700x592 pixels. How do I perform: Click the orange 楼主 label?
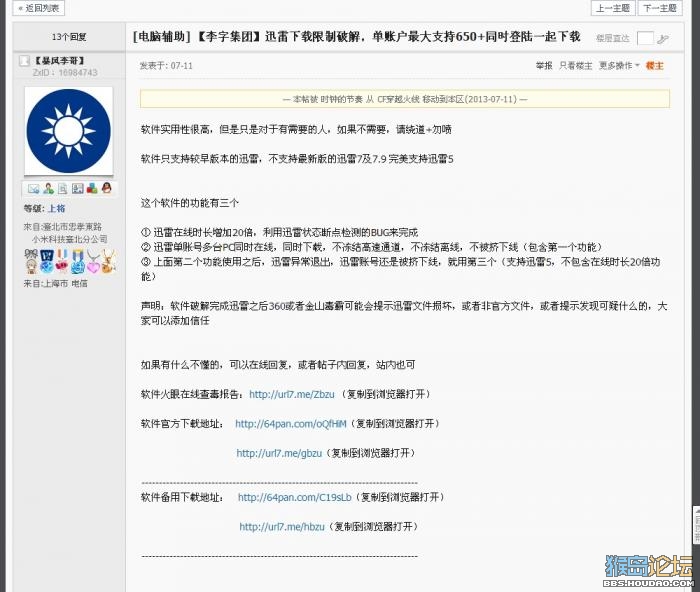654,66
